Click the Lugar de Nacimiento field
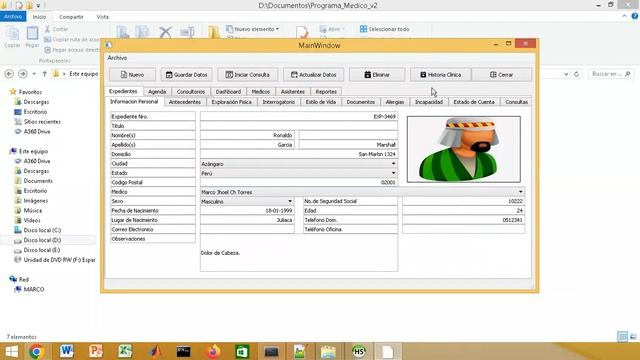This screenshot has height=360, width=640. point(247,220)
